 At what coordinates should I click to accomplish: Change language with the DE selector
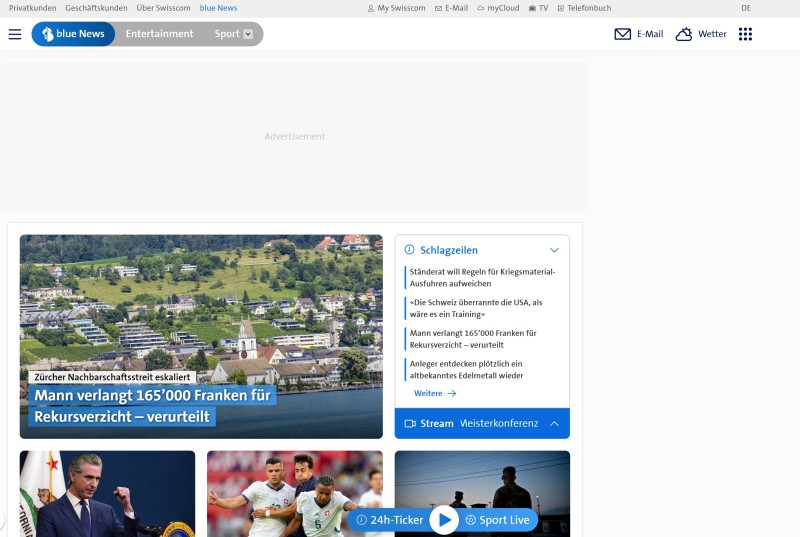tap(745, 8)
